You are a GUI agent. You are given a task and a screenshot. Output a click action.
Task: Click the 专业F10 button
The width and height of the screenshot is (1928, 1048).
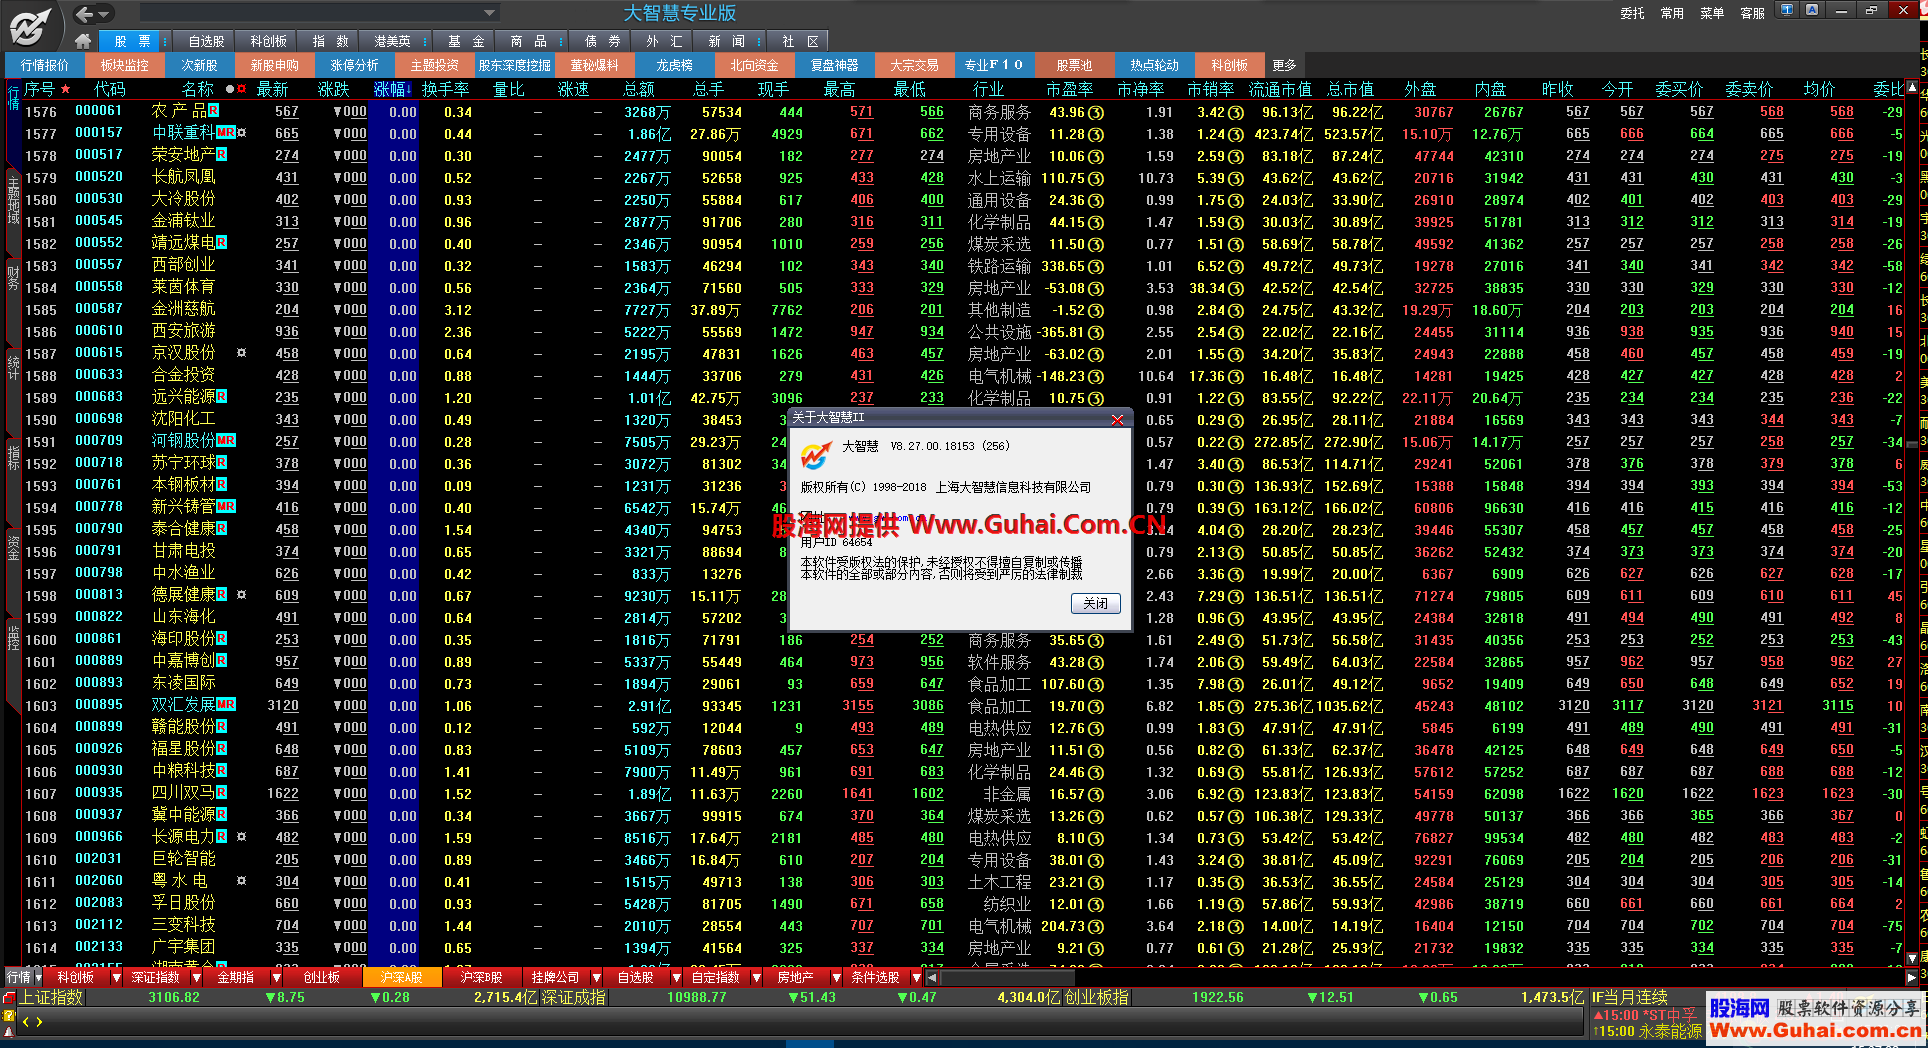[x=994, y=65]
